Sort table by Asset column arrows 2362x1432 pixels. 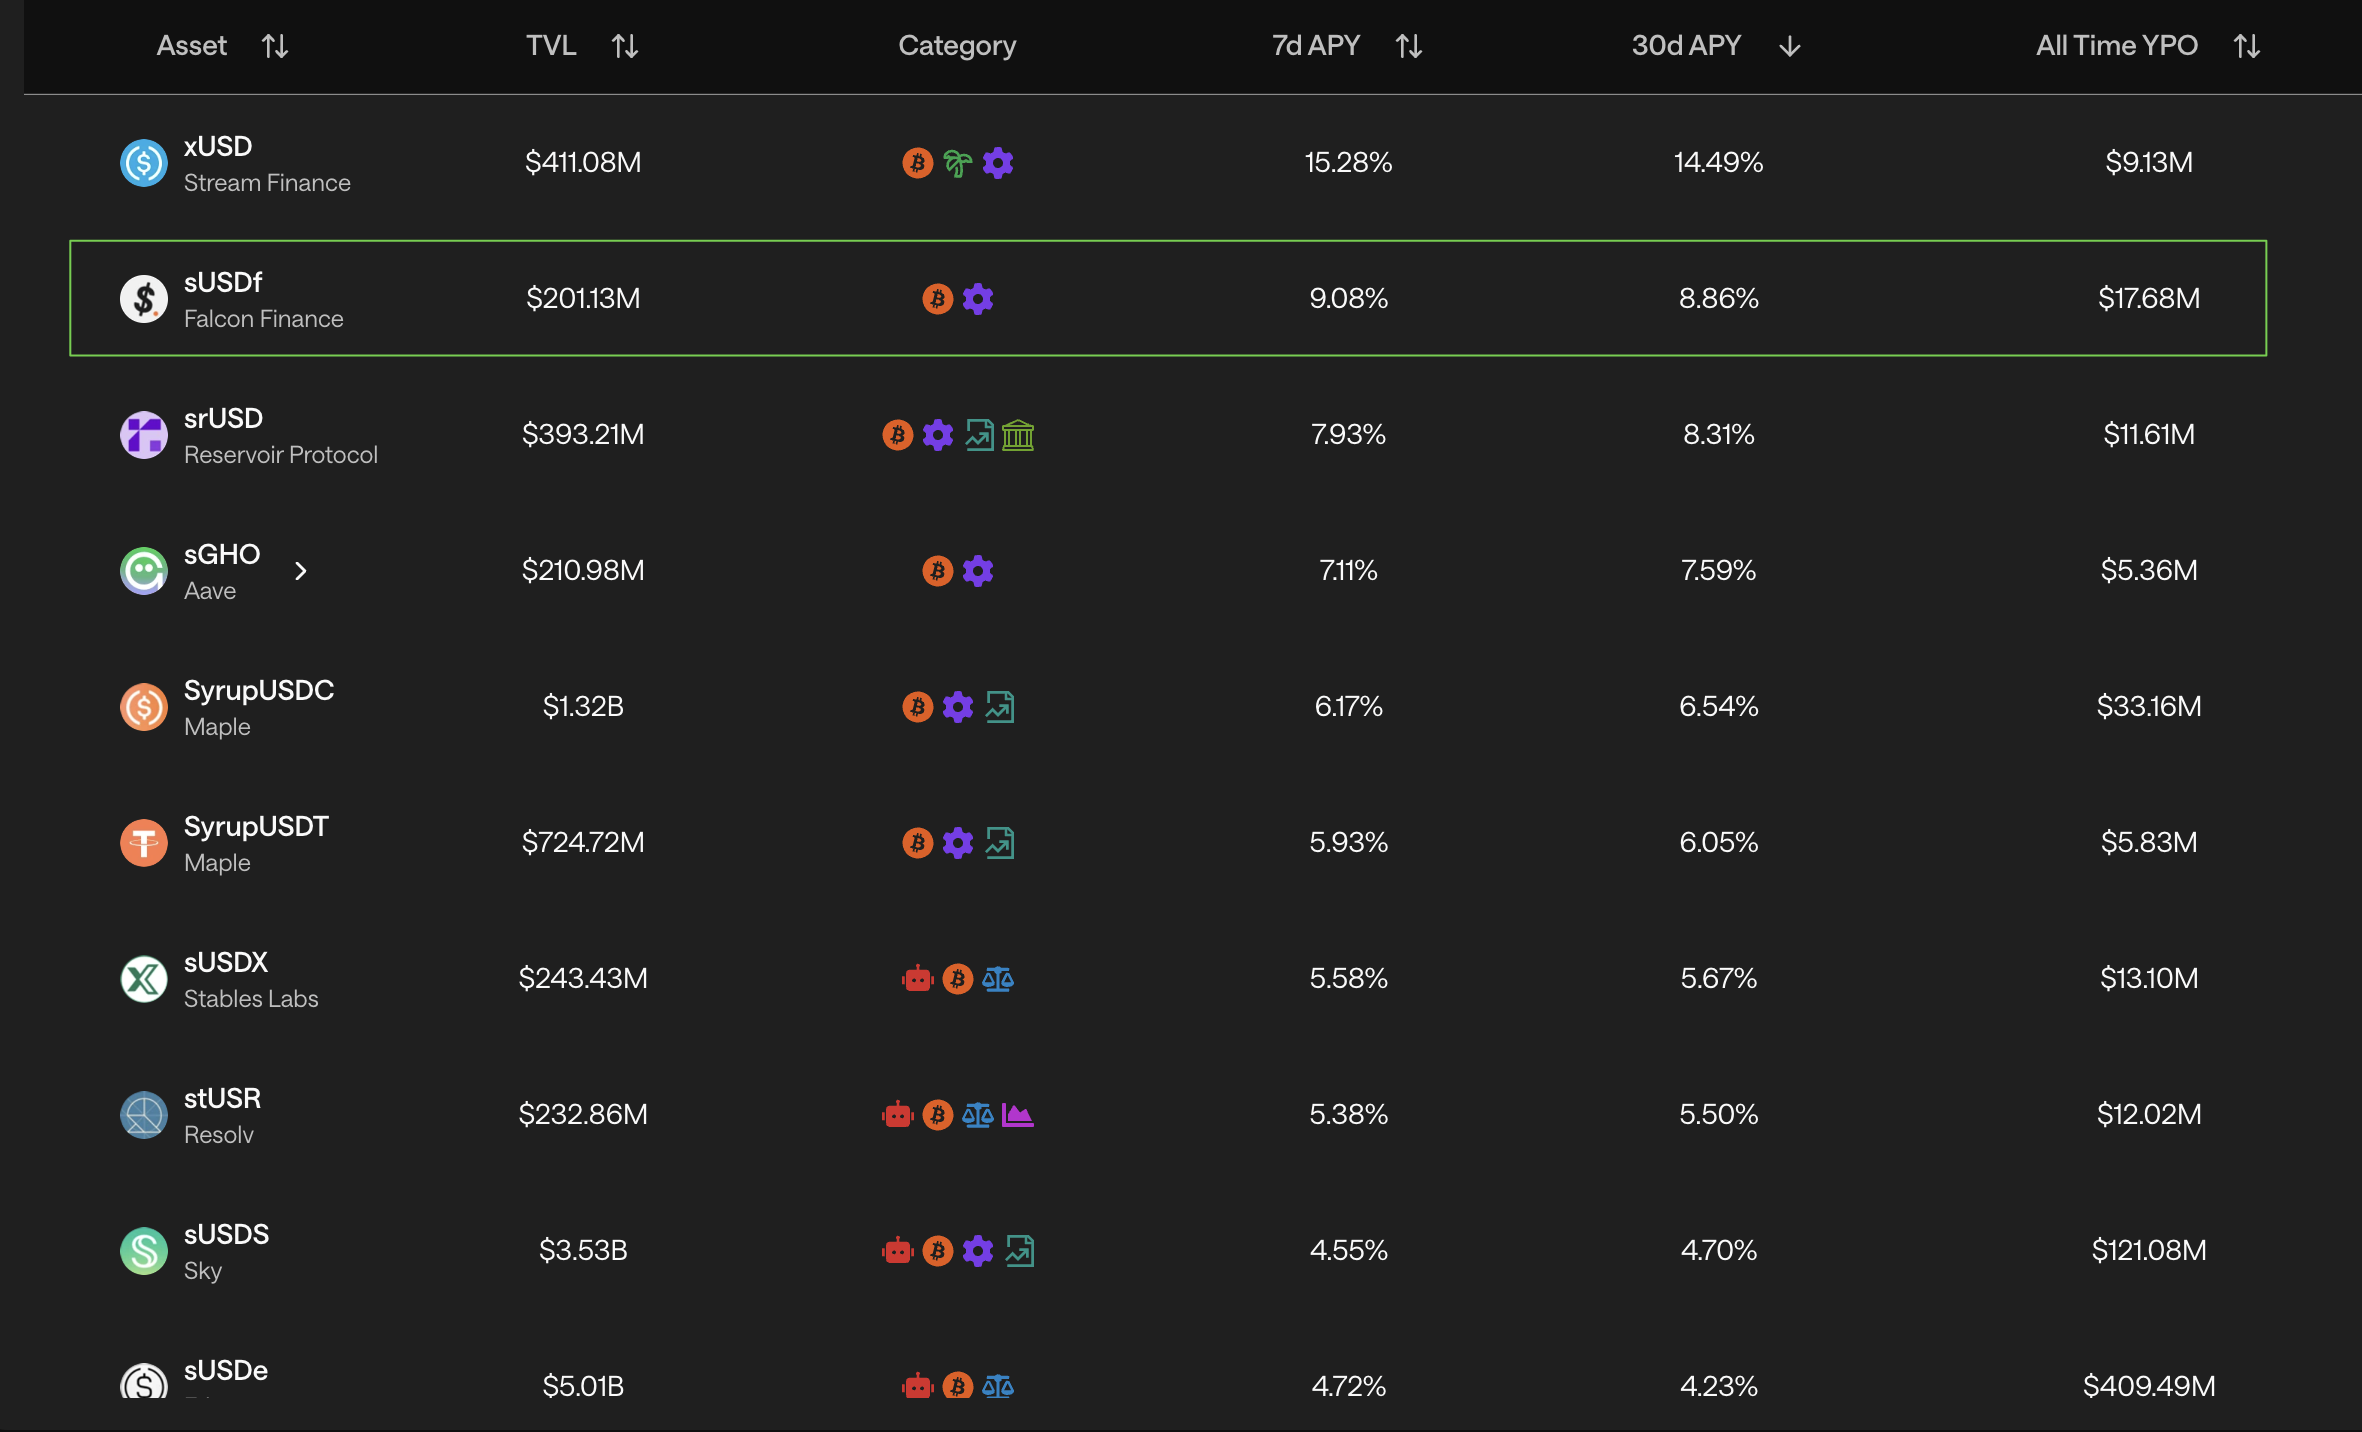pyautogui.click(x=275, y=46)
